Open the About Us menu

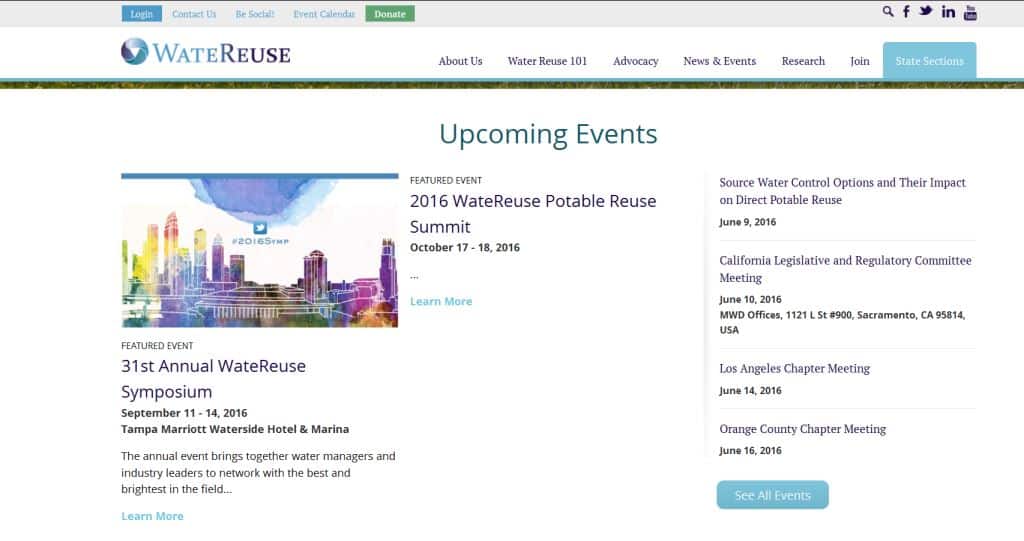[x=460, y=61]
